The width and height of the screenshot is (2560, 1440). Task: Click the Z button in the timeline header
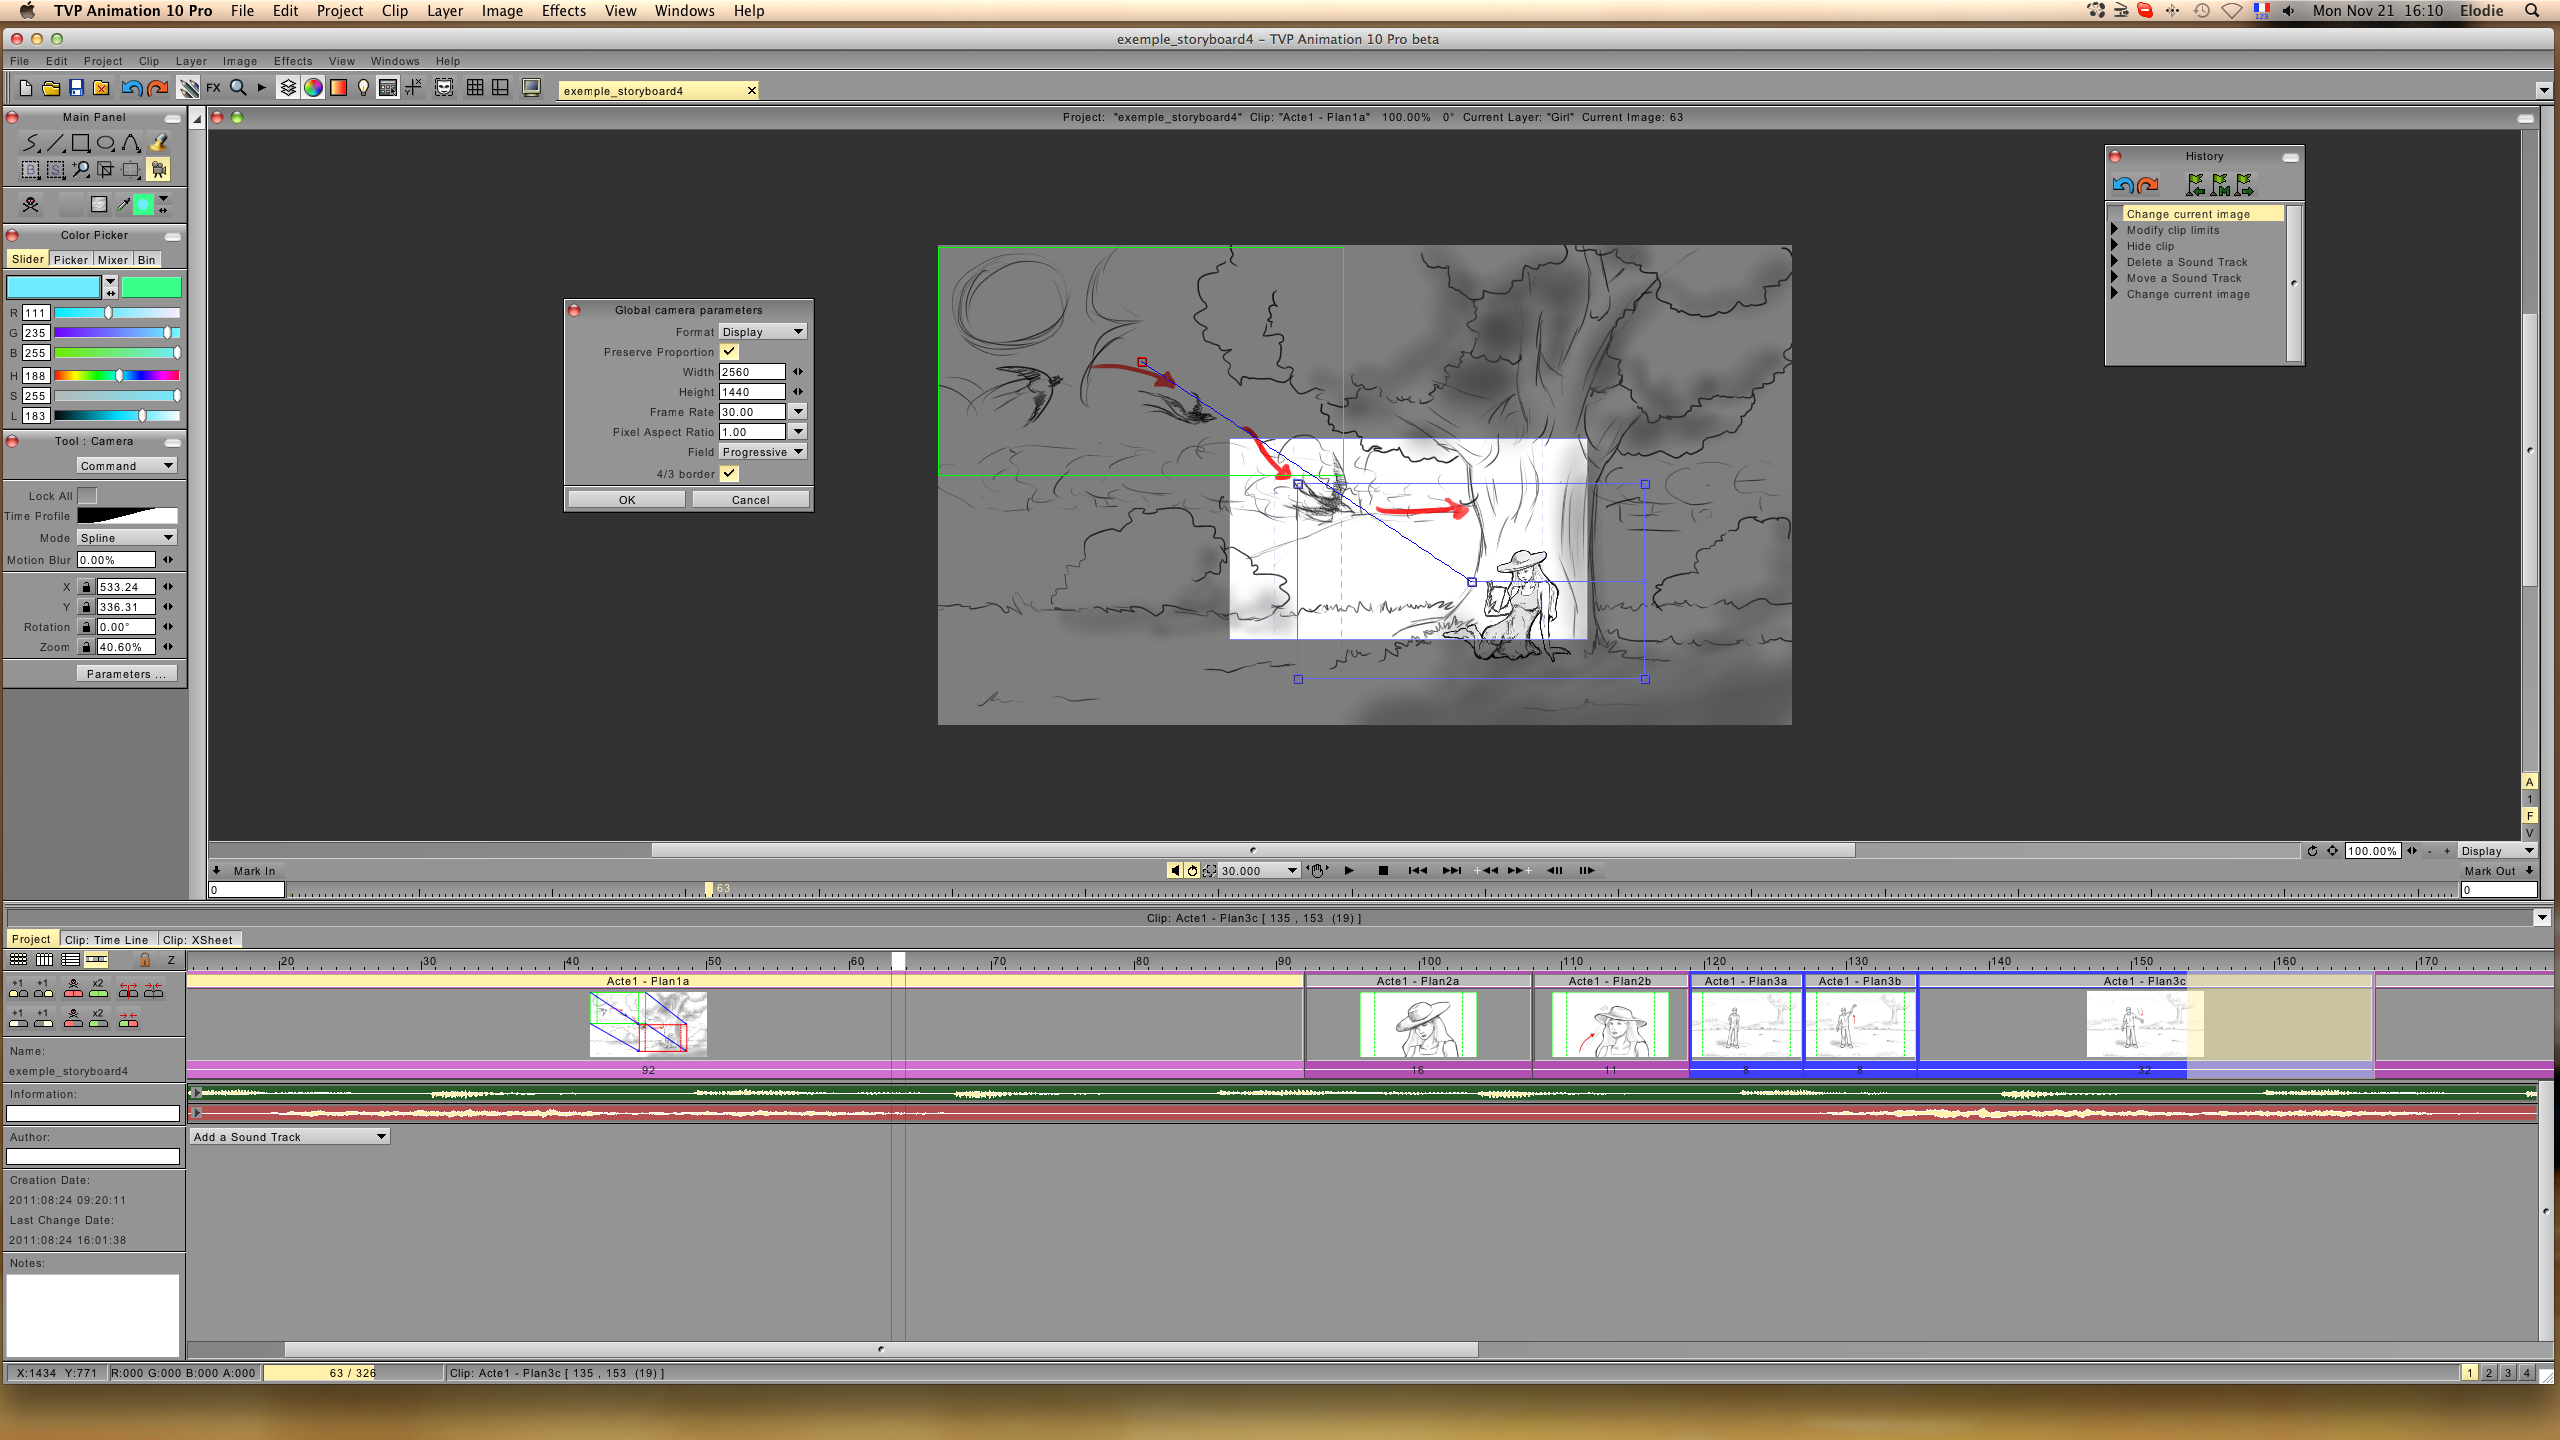(171, 960)
